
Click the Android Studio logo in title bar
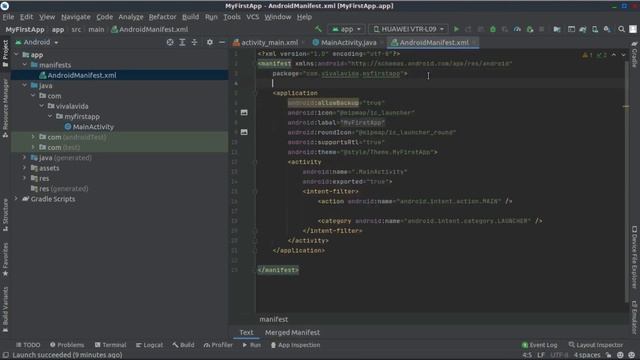(5, 6)
